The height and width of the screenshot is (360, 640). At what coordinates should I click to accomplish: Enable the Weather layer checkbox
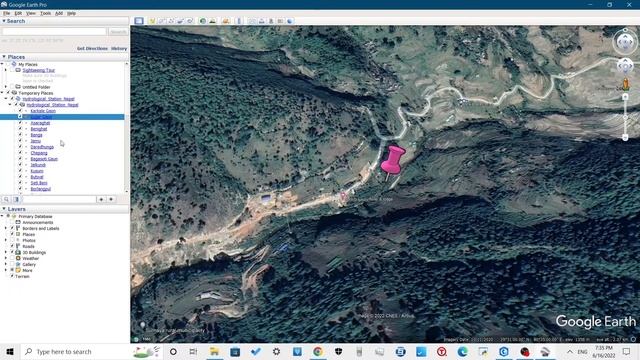click(12, 258)
